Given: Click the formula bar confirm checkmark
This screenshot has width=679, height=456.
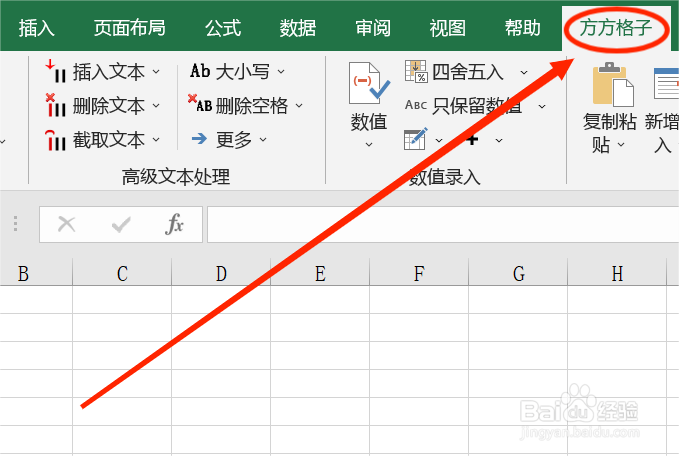Looking at the screenshot, I should [121, 225].
